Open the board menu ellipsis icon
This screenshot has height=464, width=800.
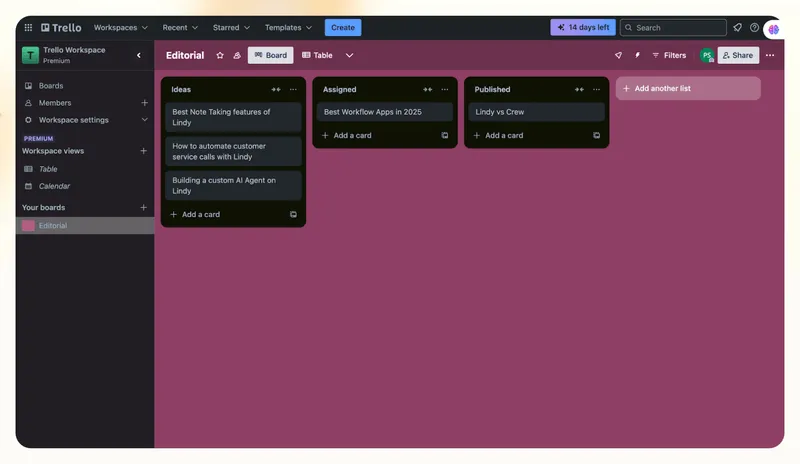coord(770,55)
